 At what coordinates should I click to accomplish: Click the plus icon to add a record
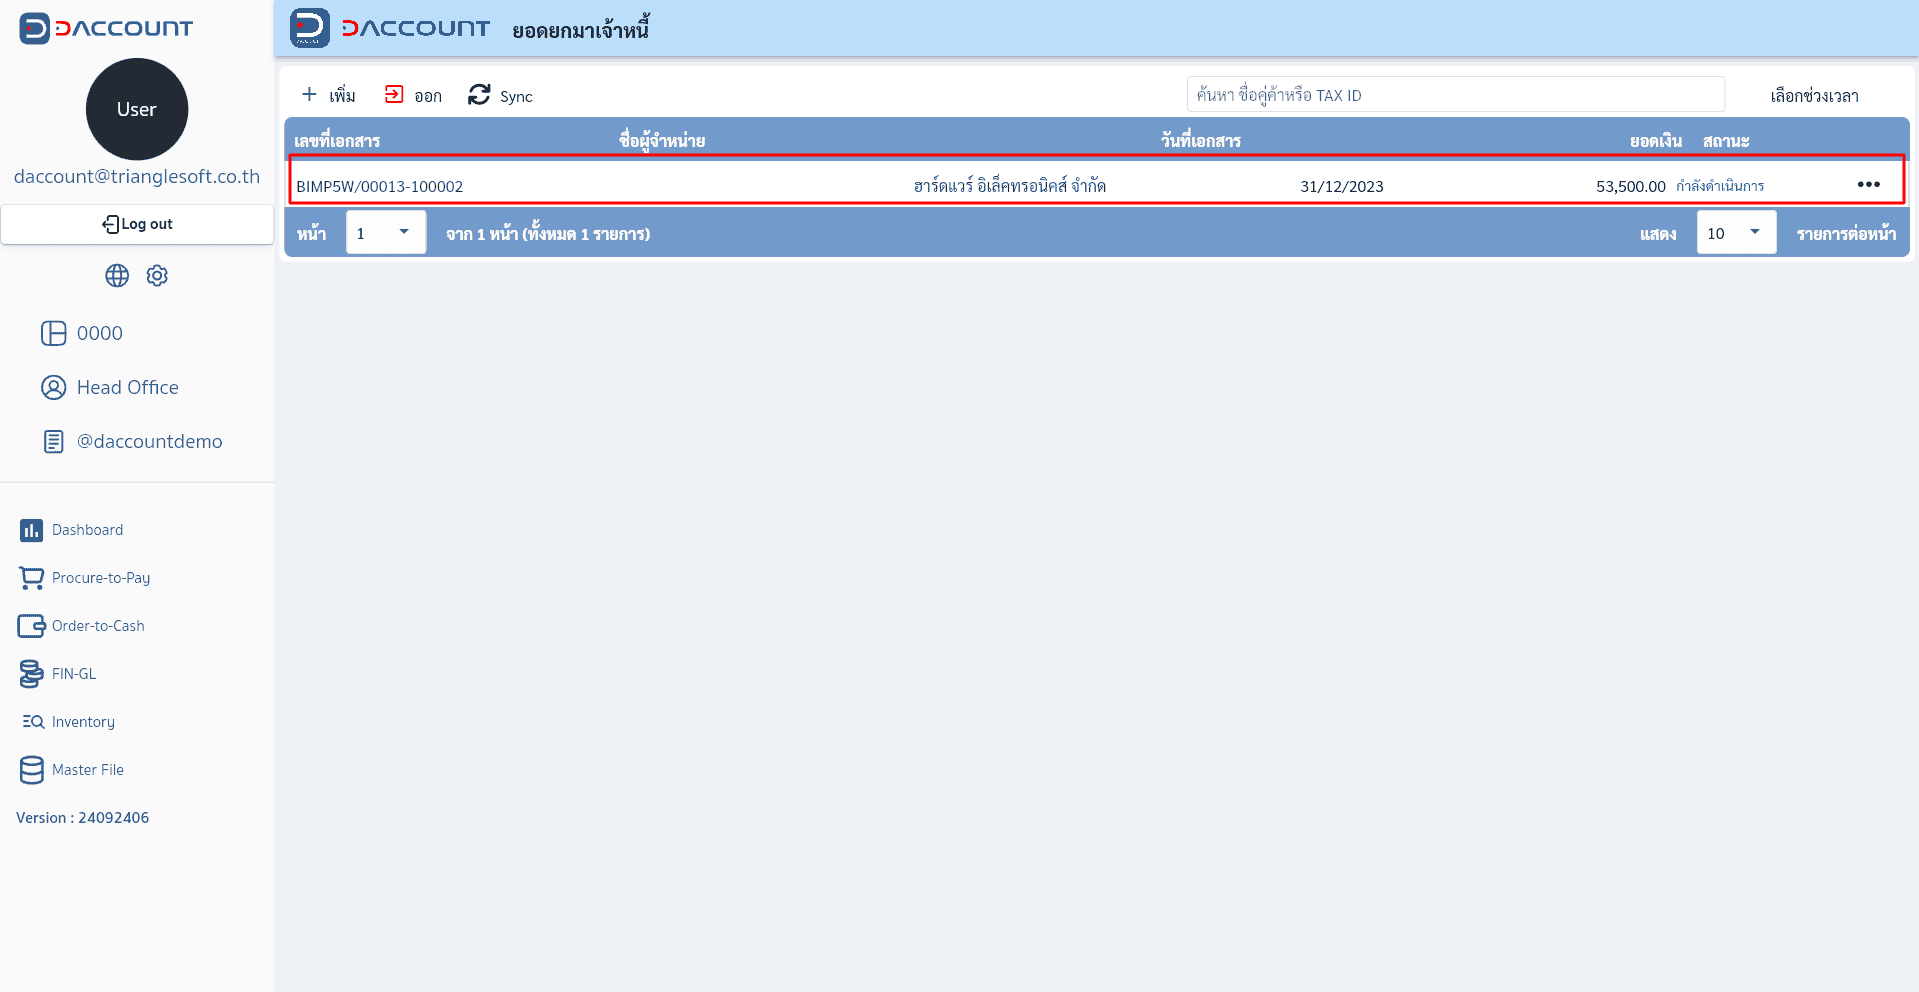coord(309,94)
